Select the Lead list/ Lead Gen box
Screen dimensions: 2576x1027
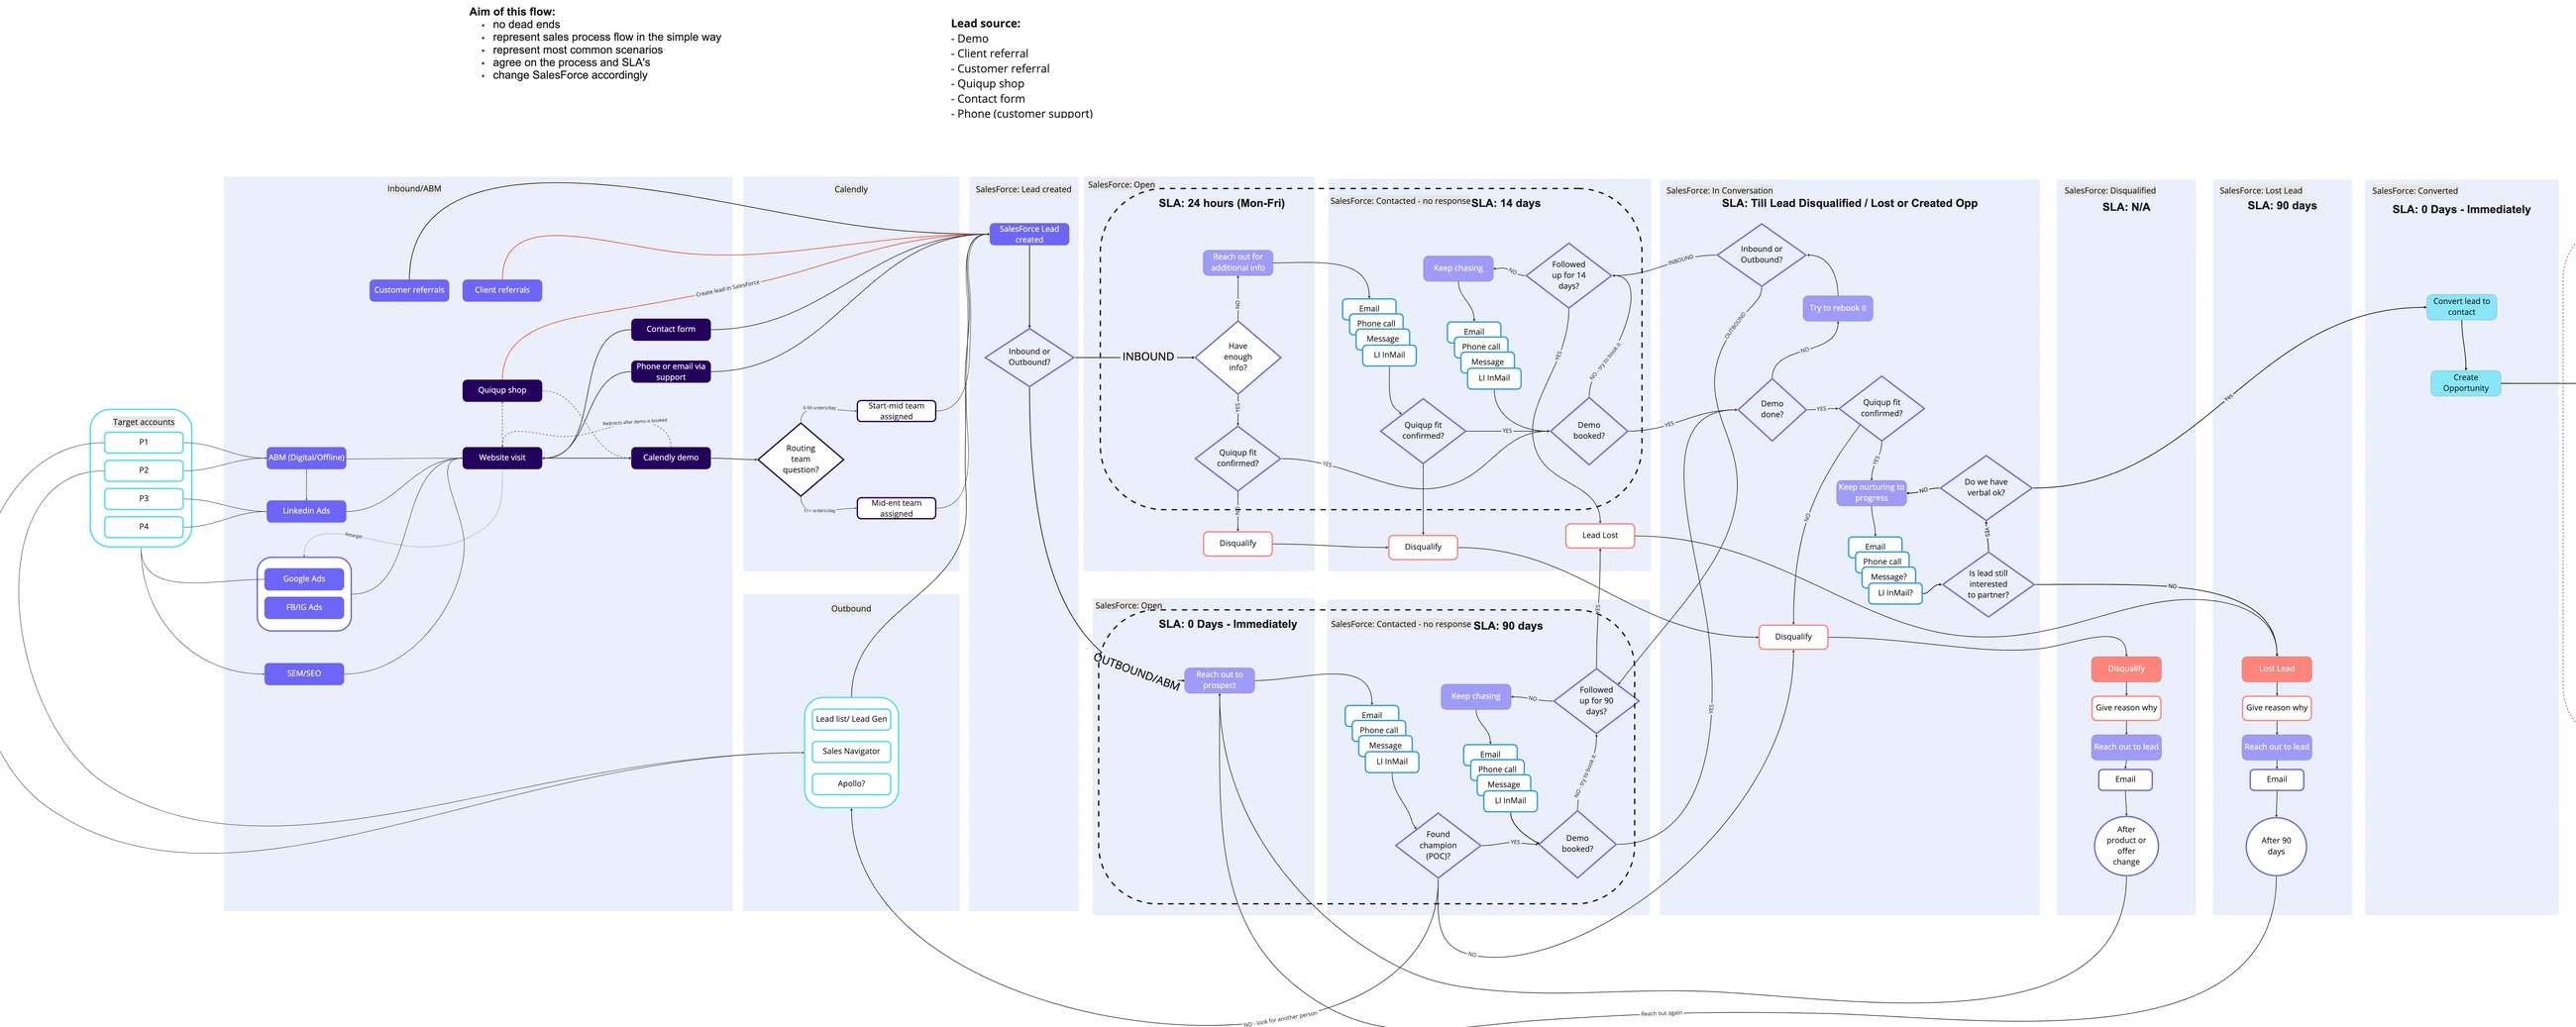(851, 719)
